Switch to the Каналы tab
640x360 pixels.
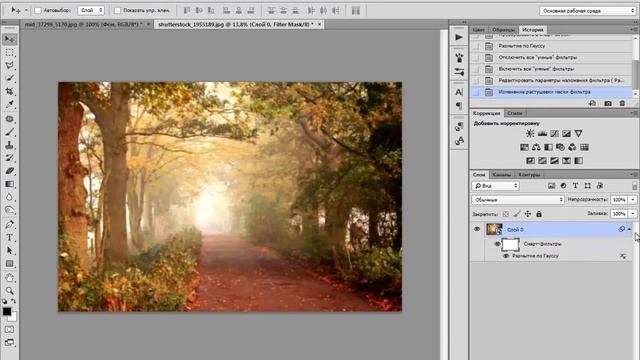click(x=502, y=175)
